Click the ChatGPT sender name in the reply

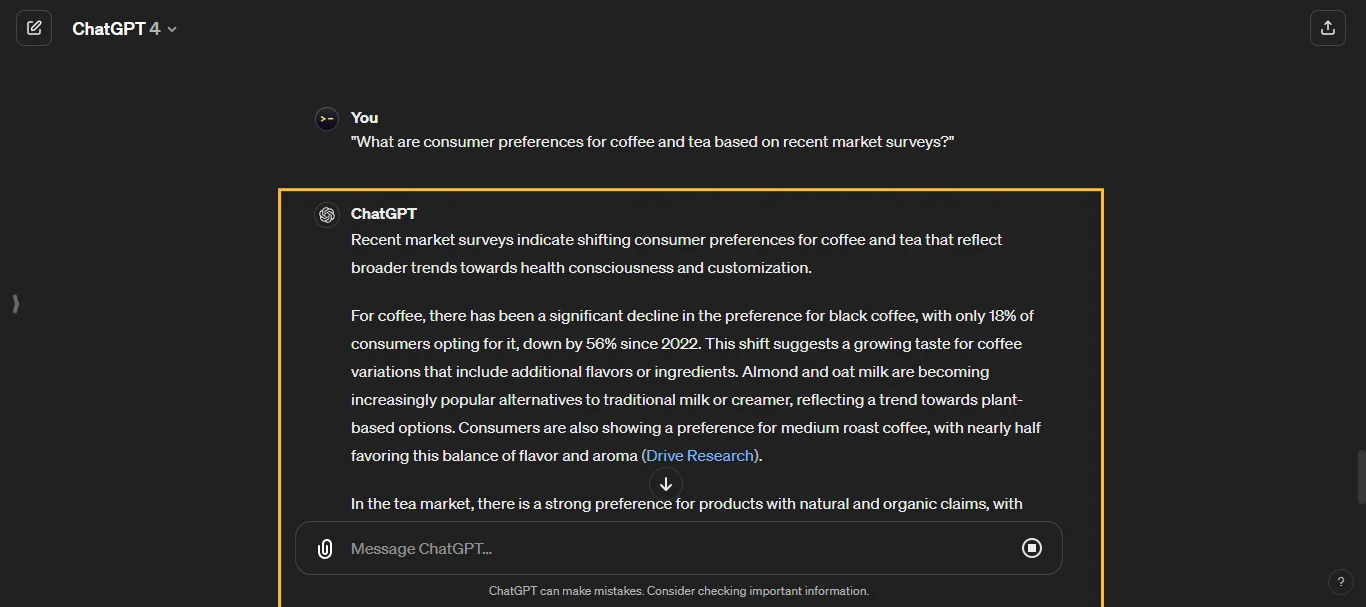384,214
